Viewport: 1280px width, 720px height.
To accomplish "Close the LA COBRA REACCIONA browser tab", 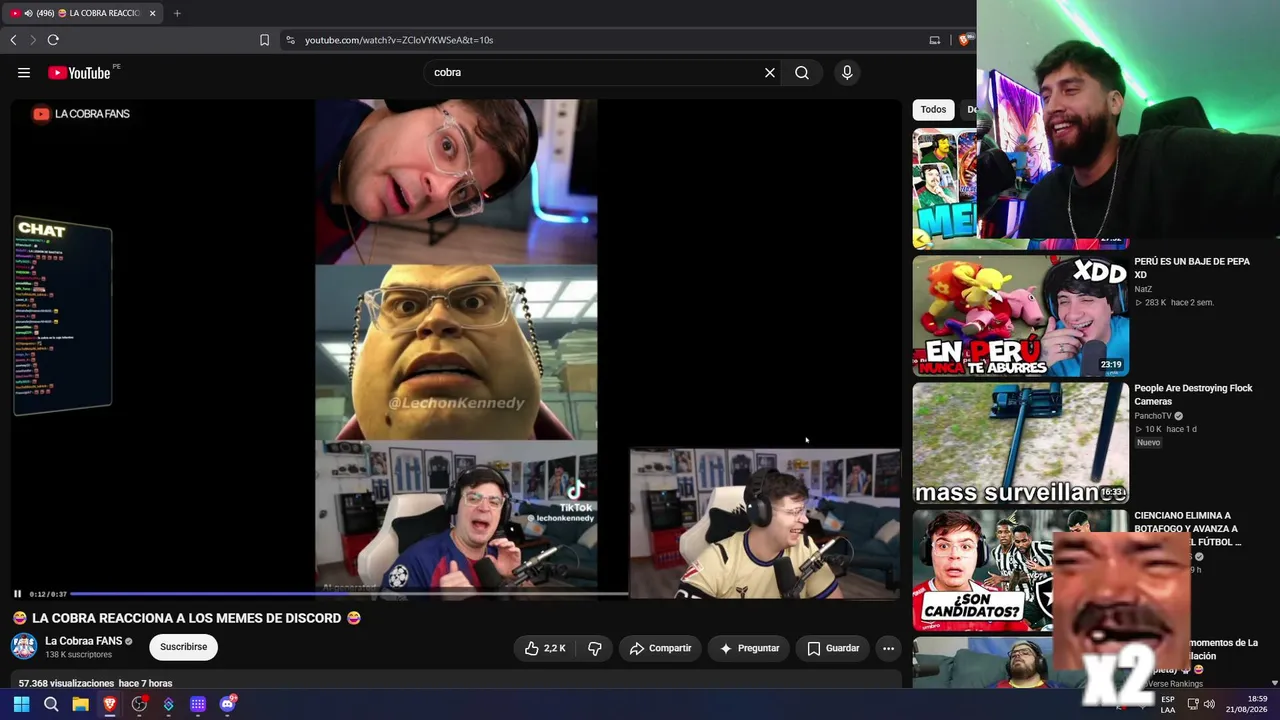I will 152,13.
